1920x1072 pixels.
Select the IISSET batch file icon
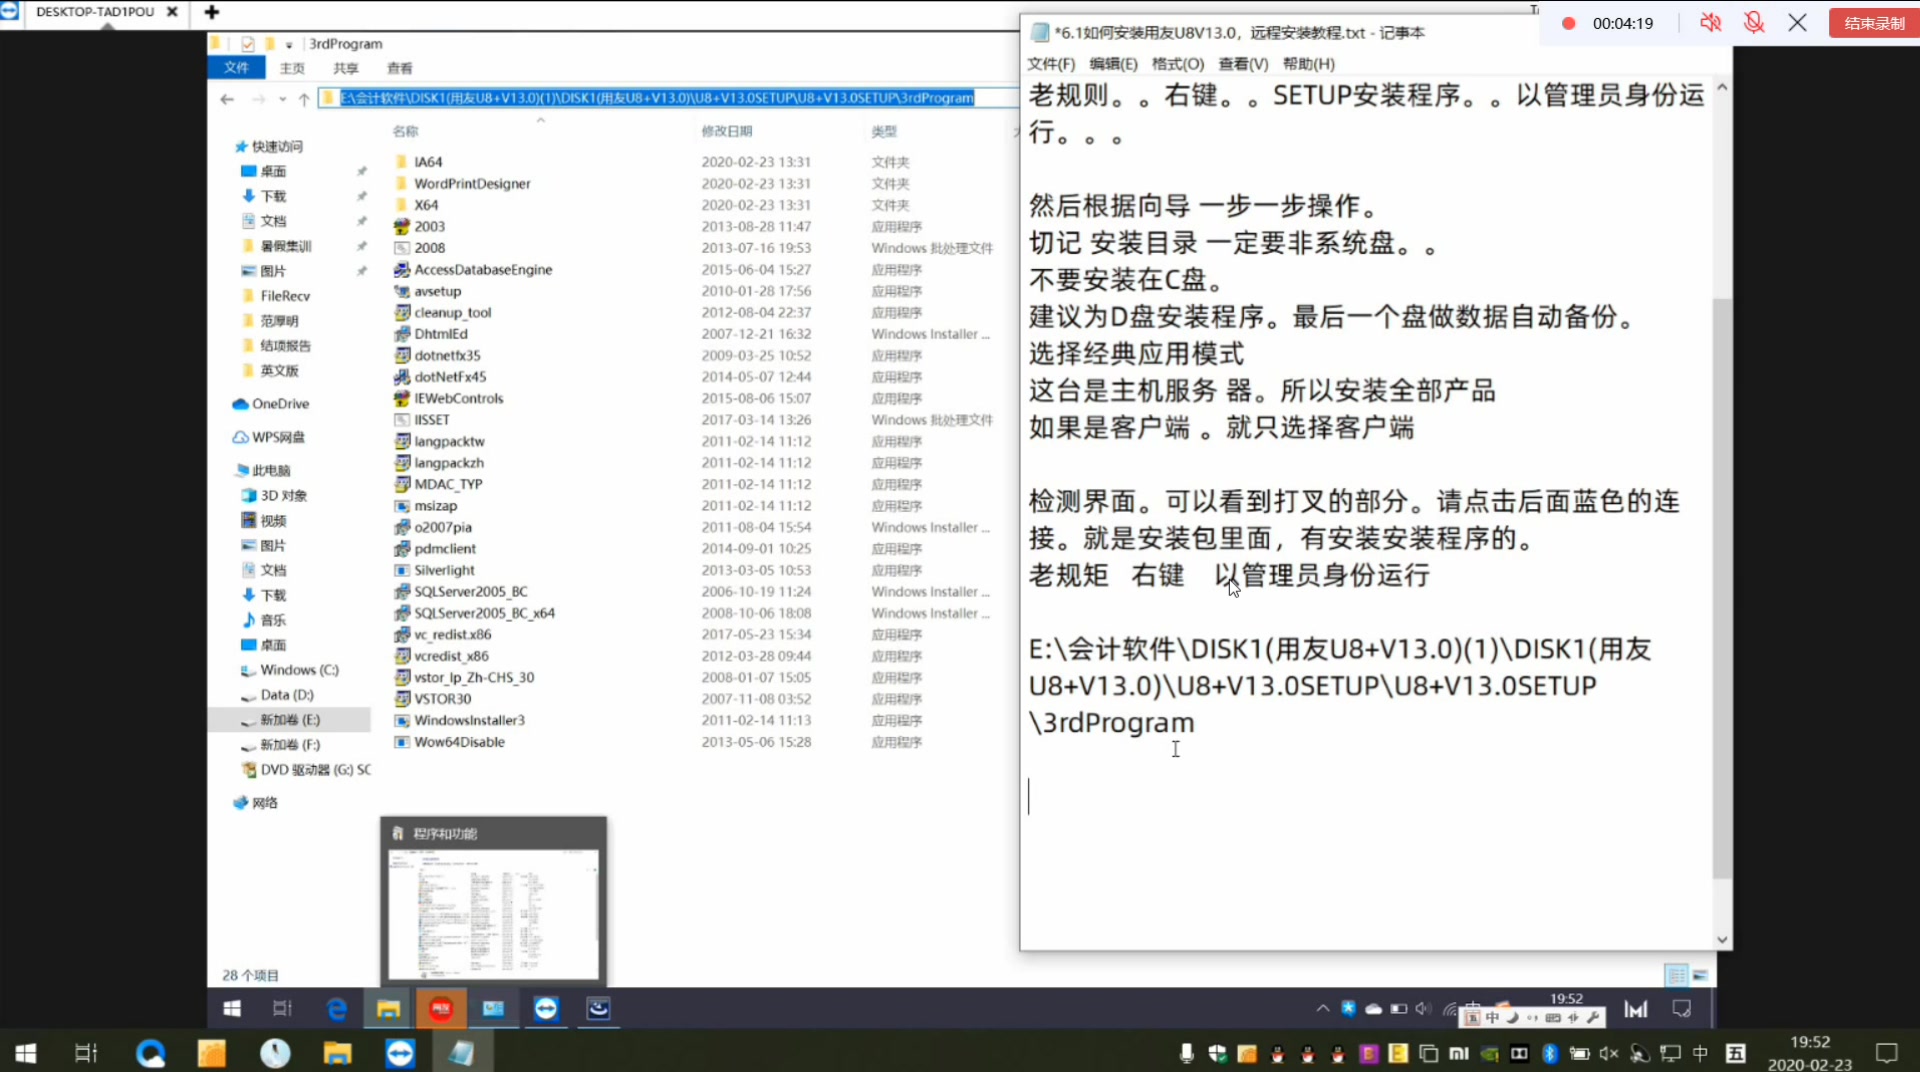click(x=402, y=420)
